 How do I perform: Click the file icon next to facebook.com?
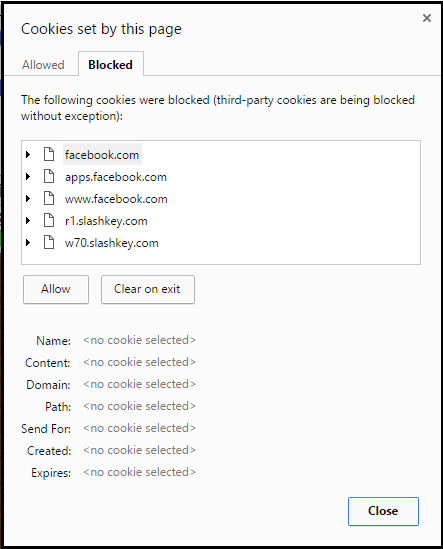pos(49,154)
